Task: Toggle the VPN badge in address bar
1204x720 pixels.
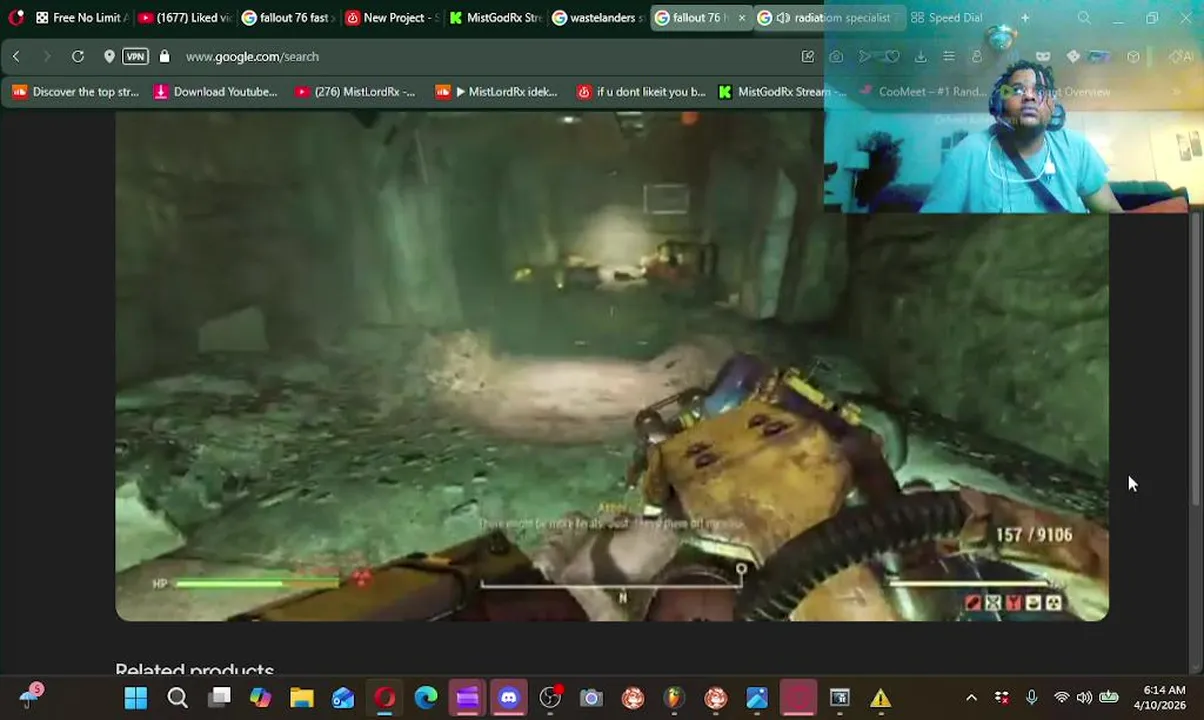Action: tap(135, 56)
